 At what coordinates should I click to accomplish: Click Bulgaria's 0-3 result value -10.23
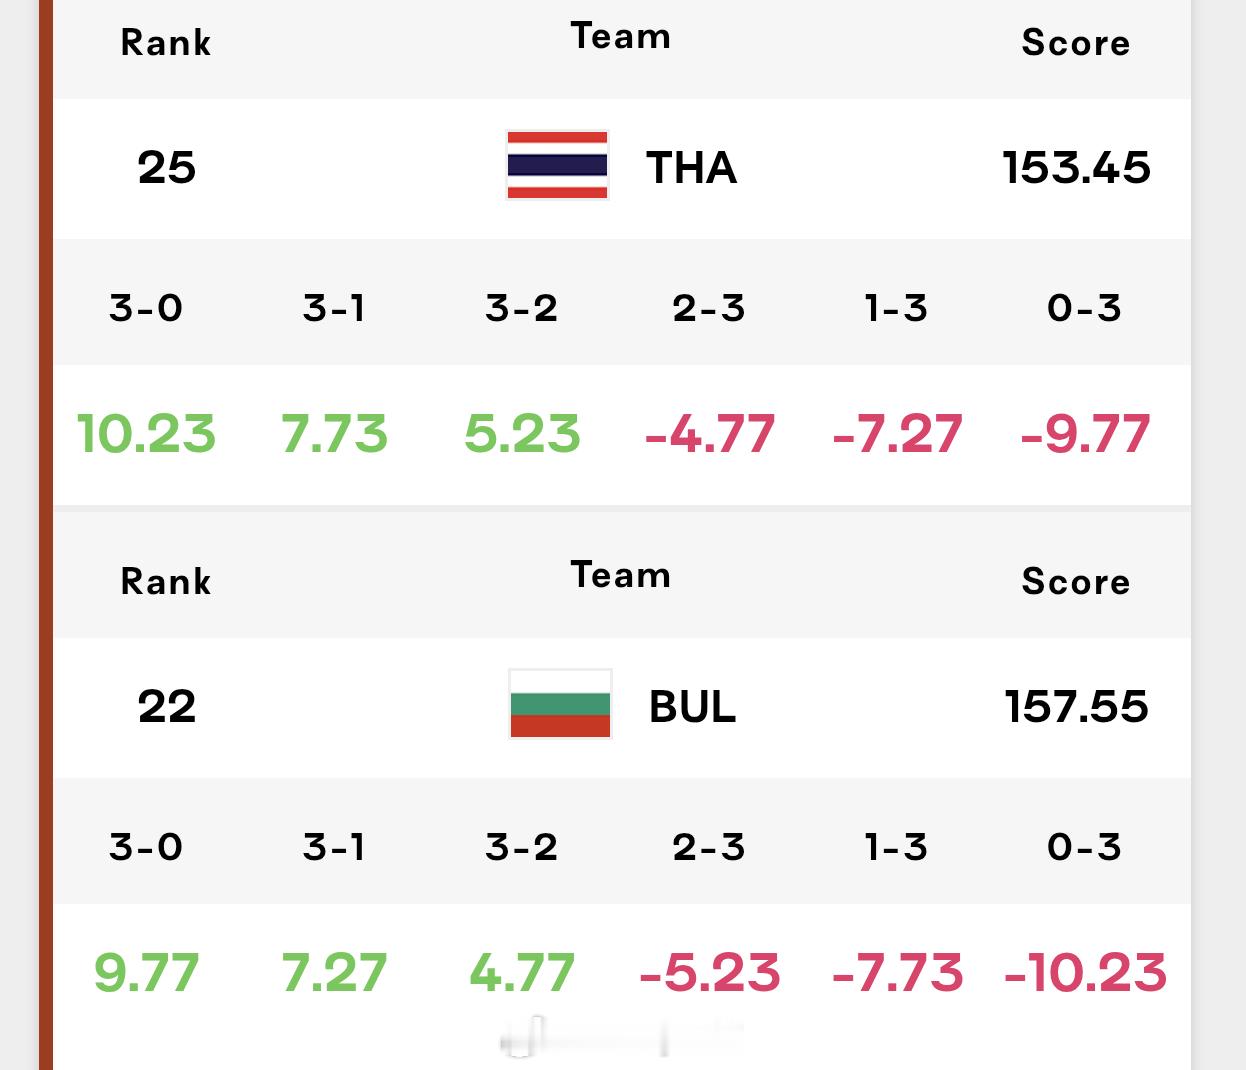tap(1085, 973)
